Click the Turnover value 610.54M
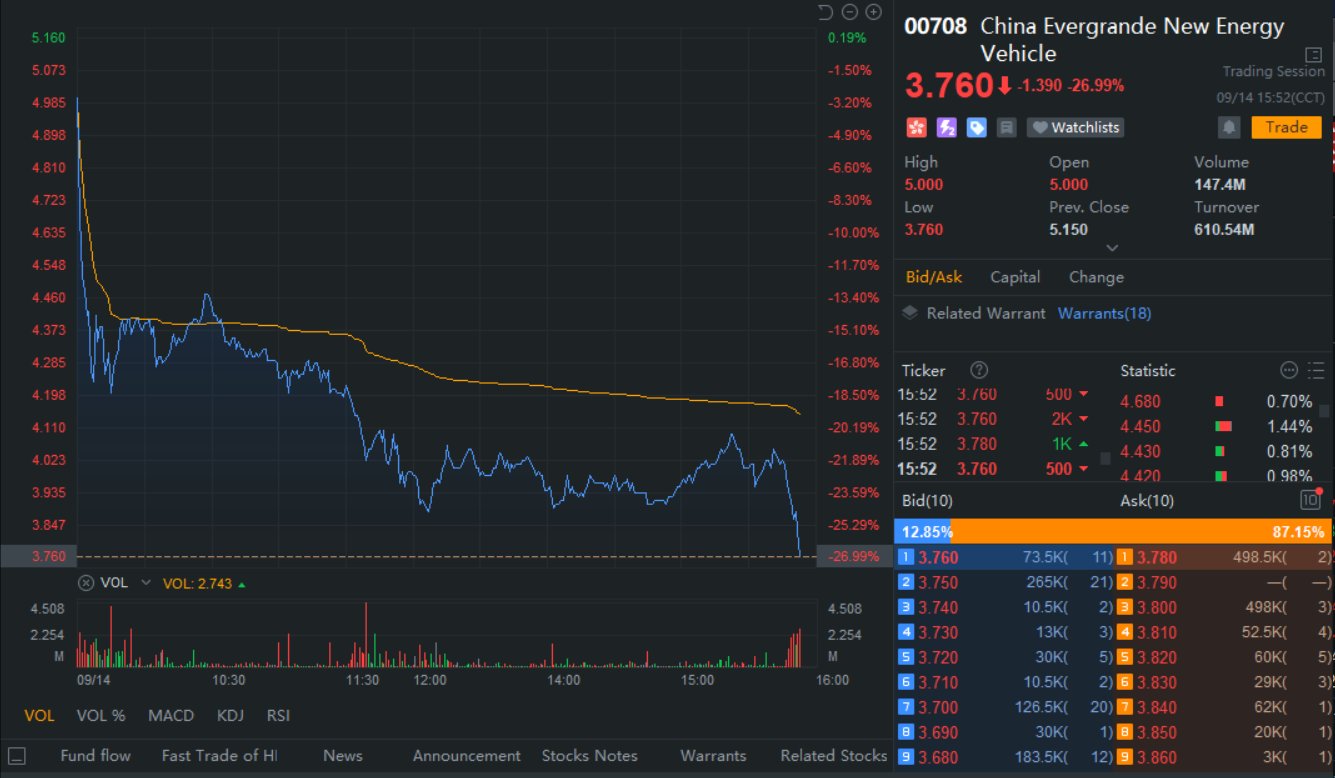 [x=1225, y=230]
